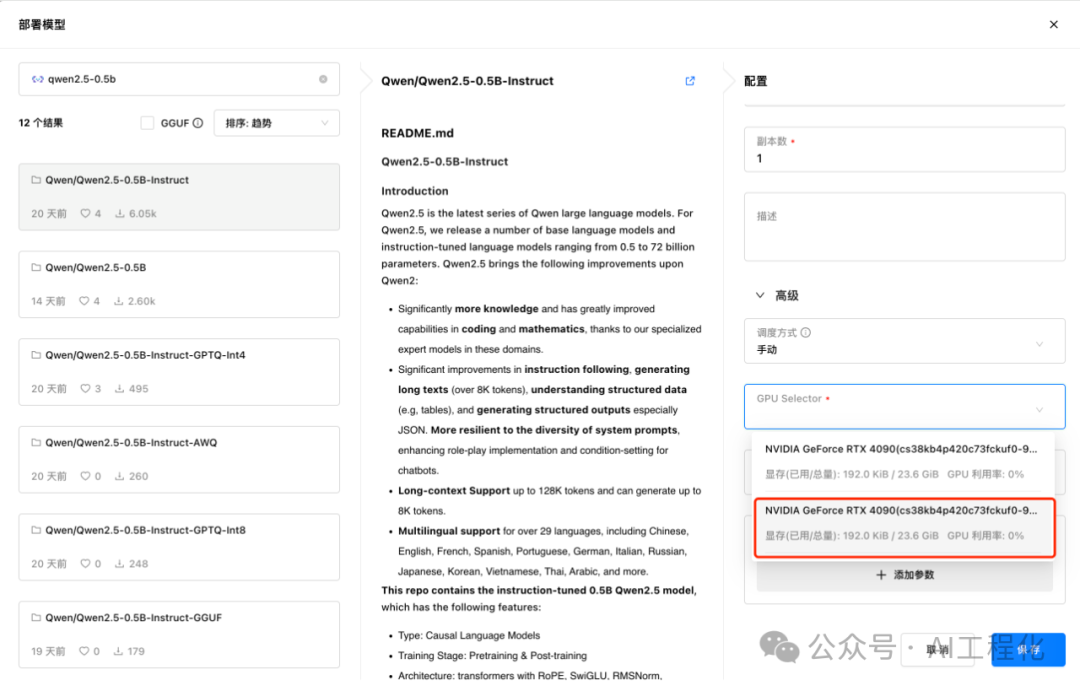Click heart icon on GPTQ-Int8 card
The width and height of the screenshot is (1080, 691).
tap(85, 564)
